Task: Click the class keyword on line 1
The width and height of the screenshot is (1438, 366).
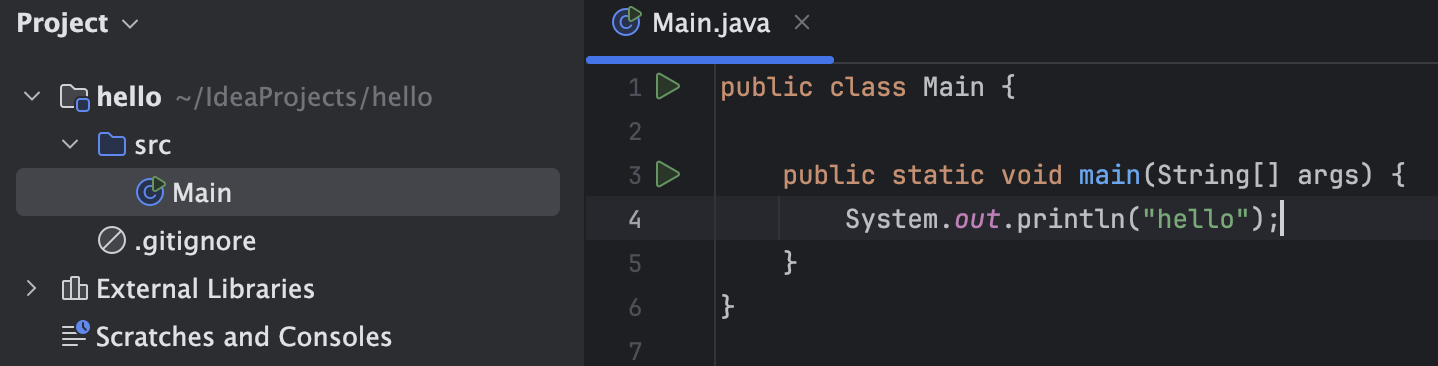Action: click(868, 87)
